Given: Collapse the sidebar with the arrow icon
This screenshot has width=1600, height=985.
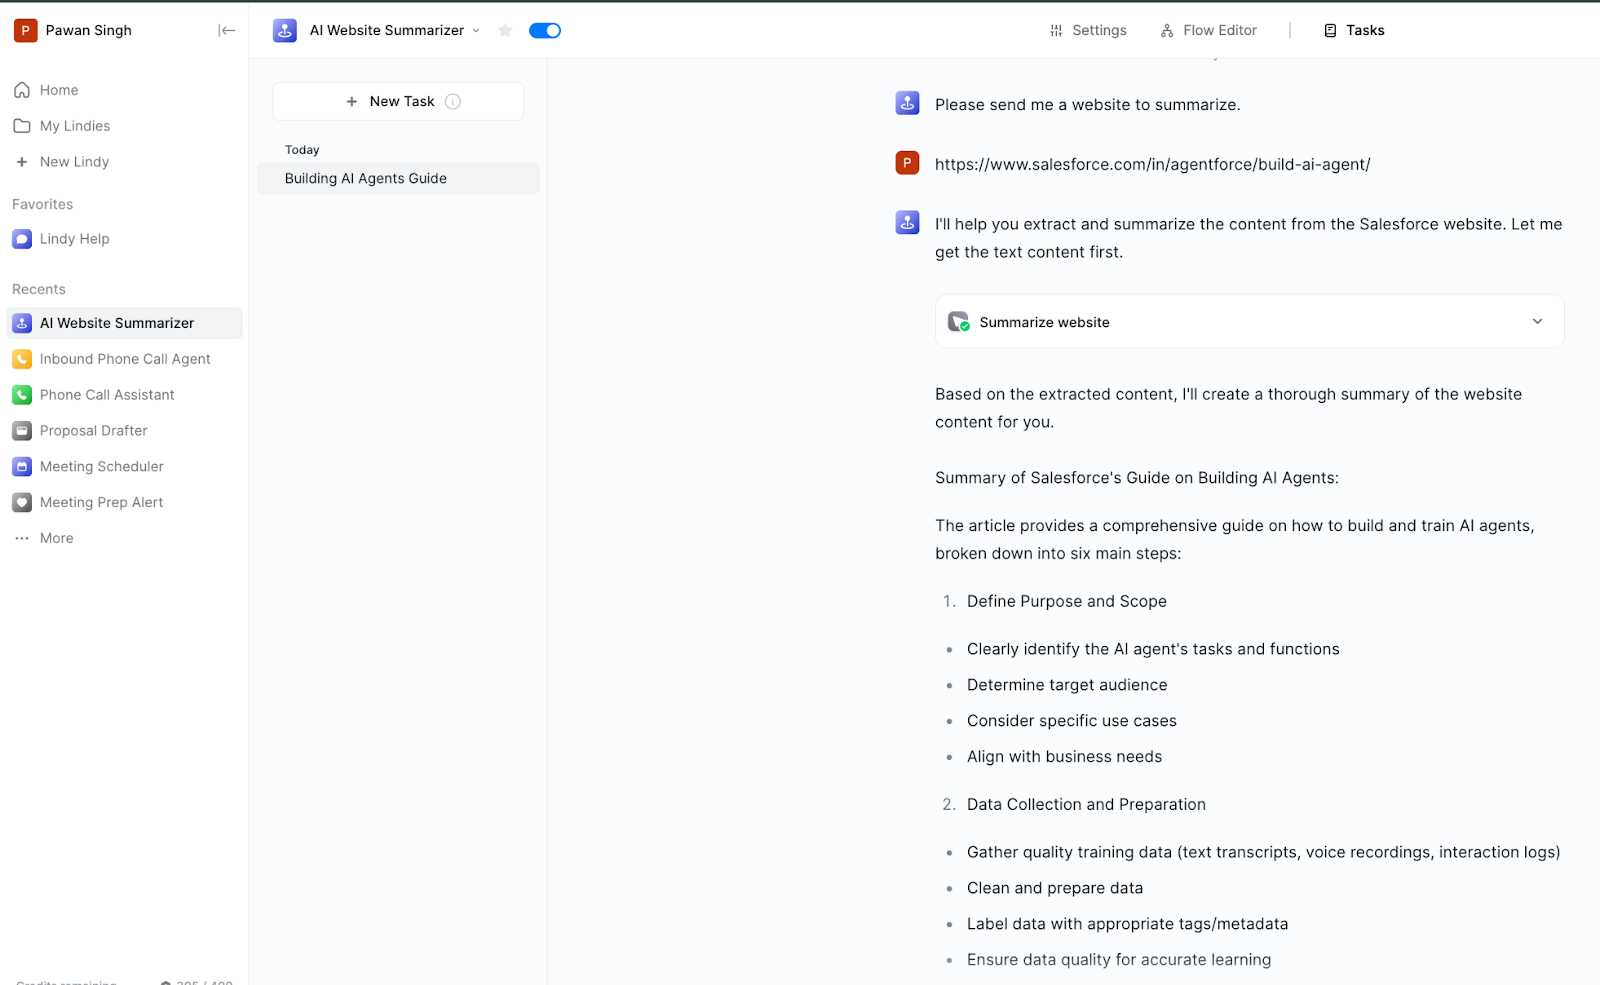Looking at the screenshot, I should coord(227,30).
